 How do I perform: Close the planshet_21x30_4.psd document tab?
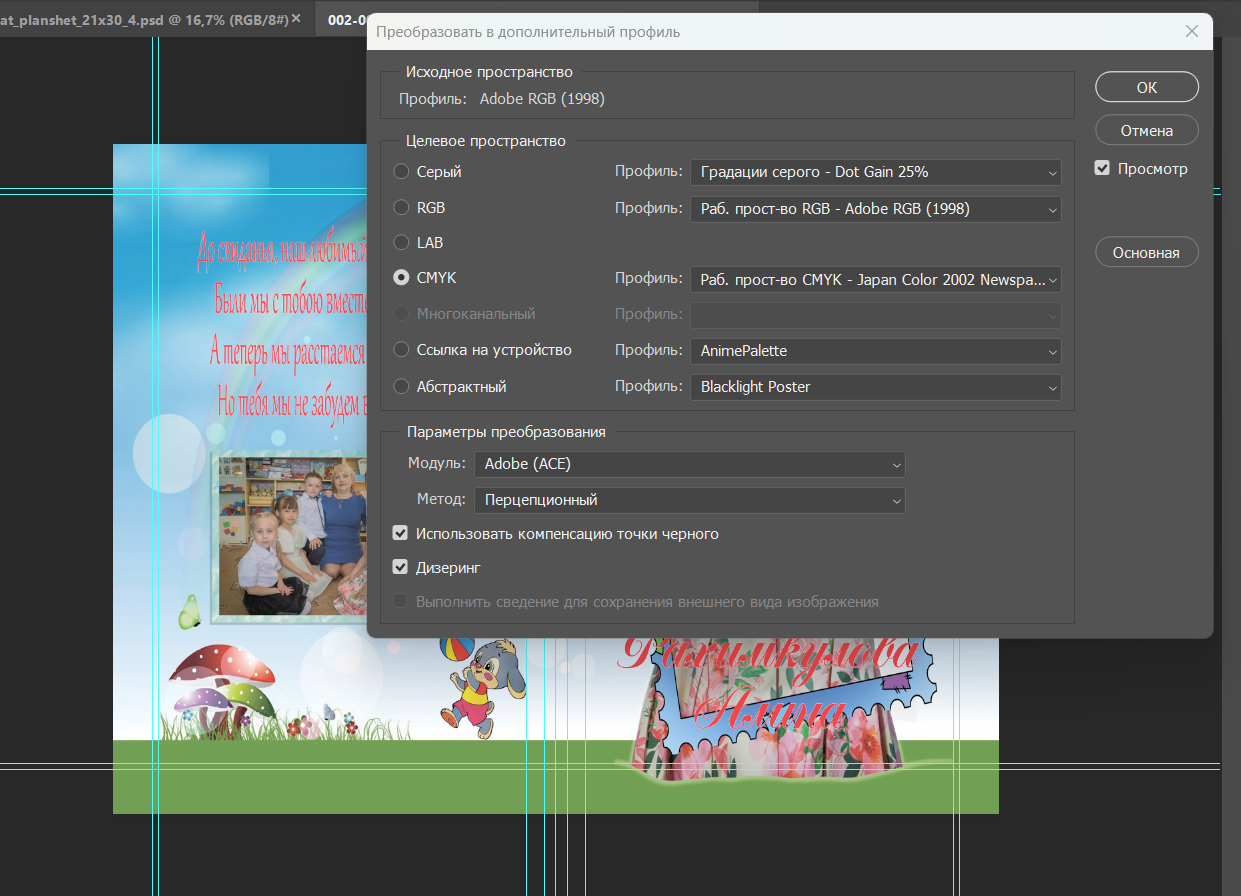[x=296, y=18]
